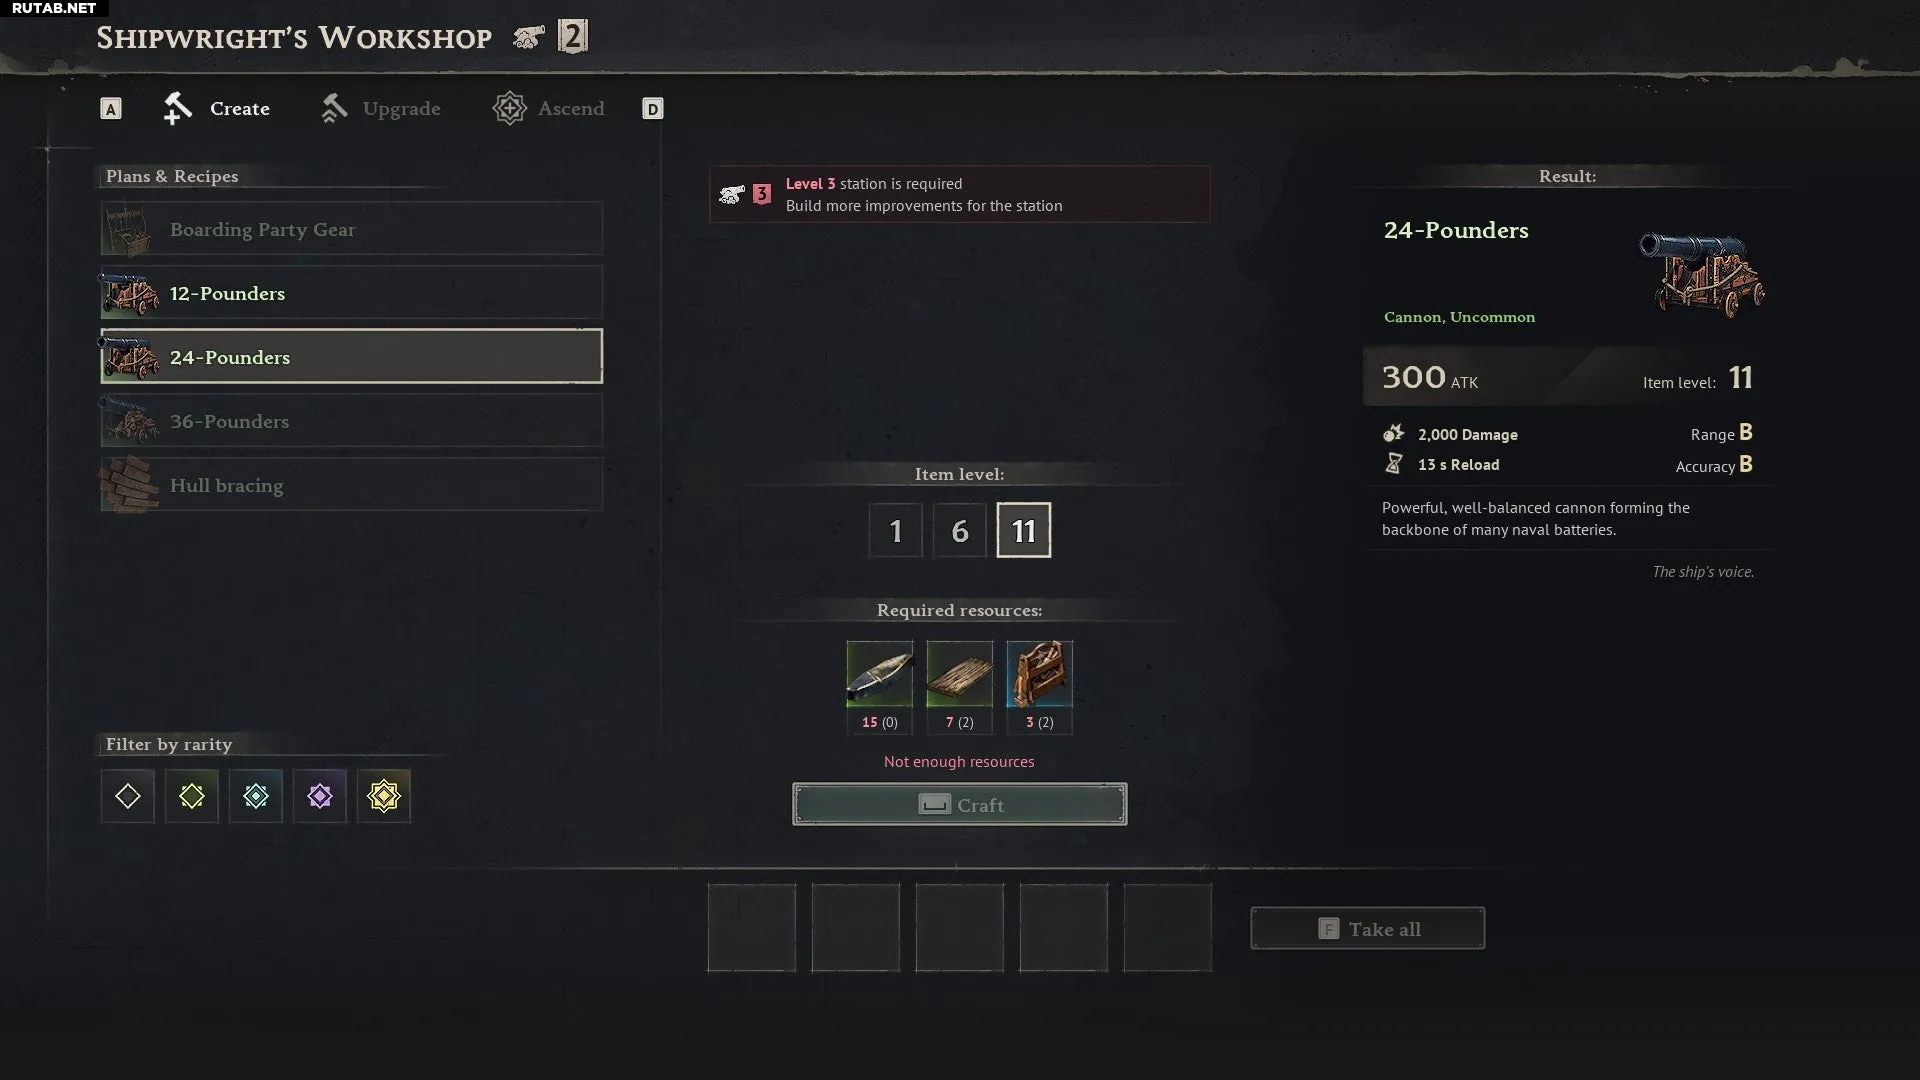
Task: Choose item level 1
Action: click(x=896, y=530)
